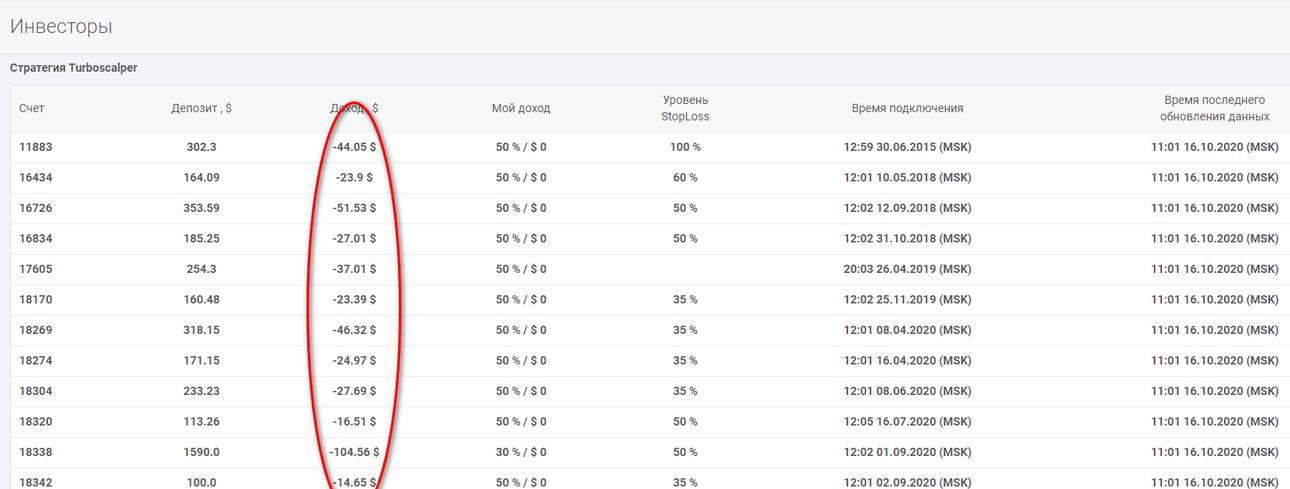The width and height of the screenshot is (1290, 489).
Task: Click income value -23.9 $
Action: (x=354, y=177)
